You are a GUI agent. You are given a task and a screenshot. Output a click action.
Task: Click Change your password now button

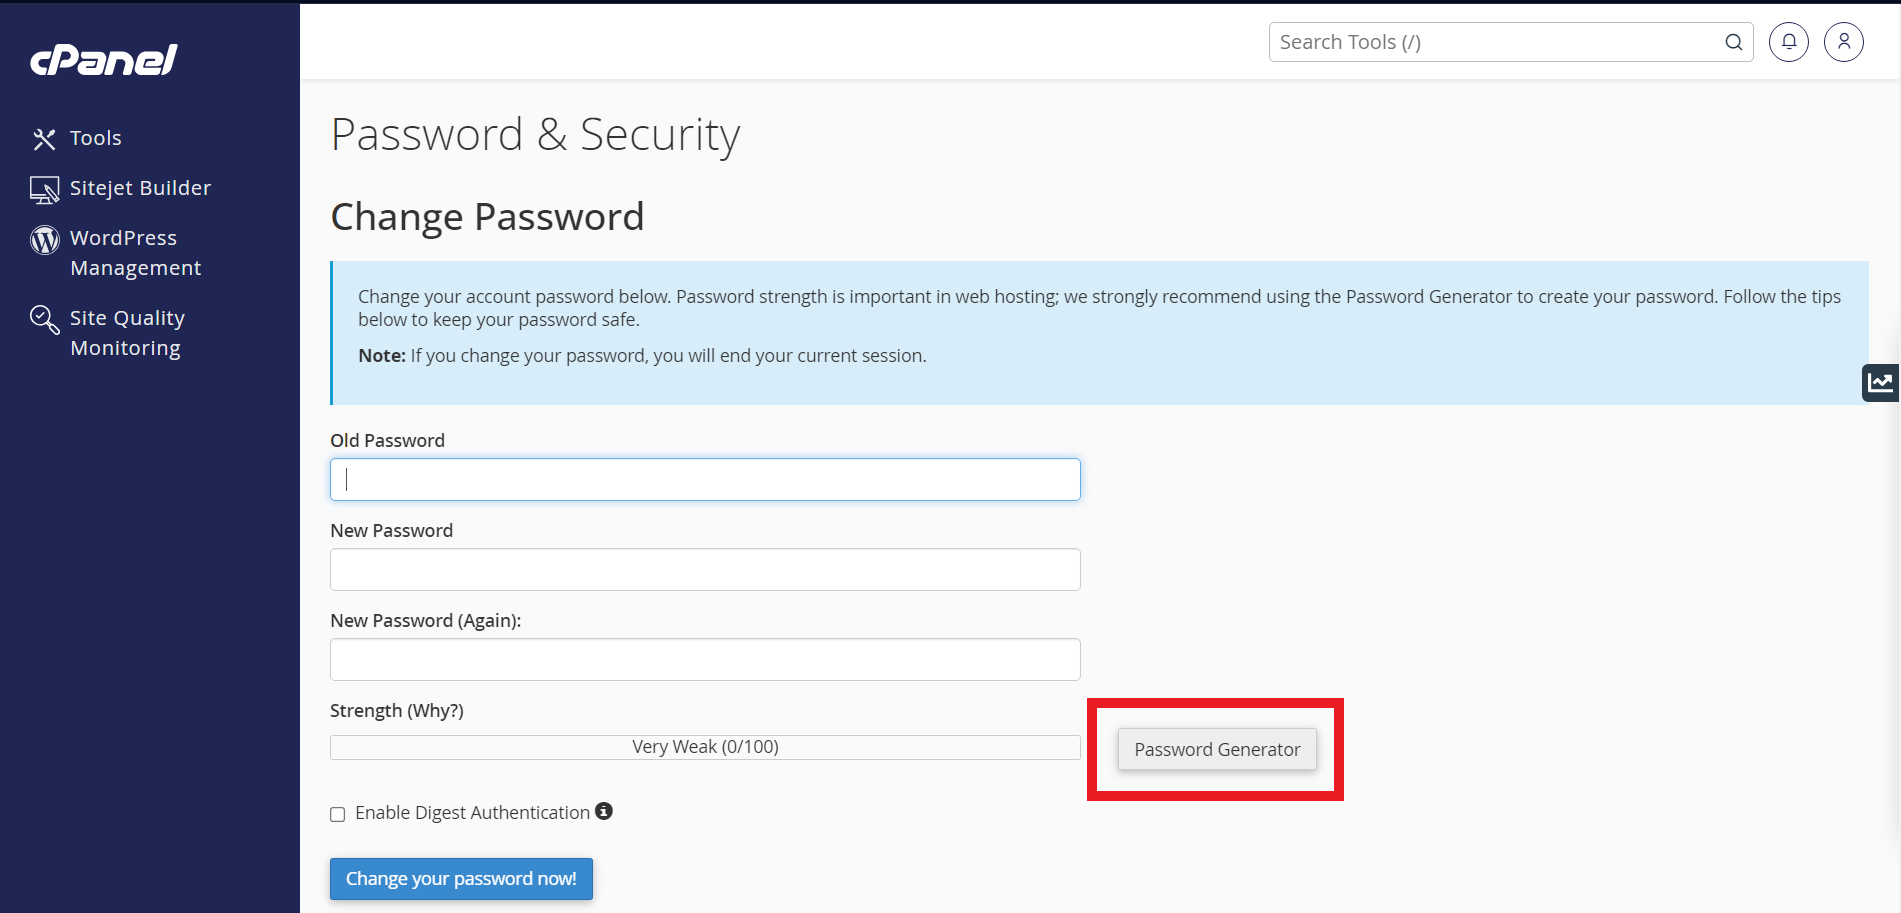[461, 879]
